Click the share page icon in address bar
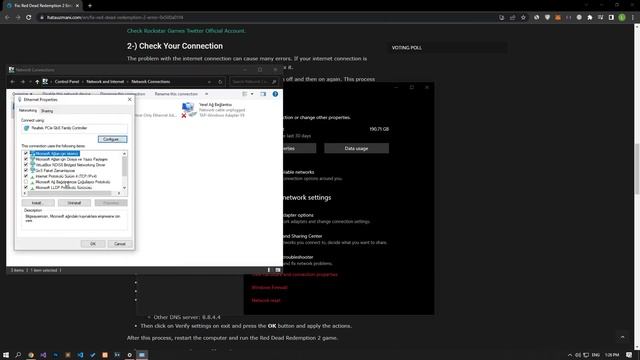 pyautogui.click(x=513, y=18)
